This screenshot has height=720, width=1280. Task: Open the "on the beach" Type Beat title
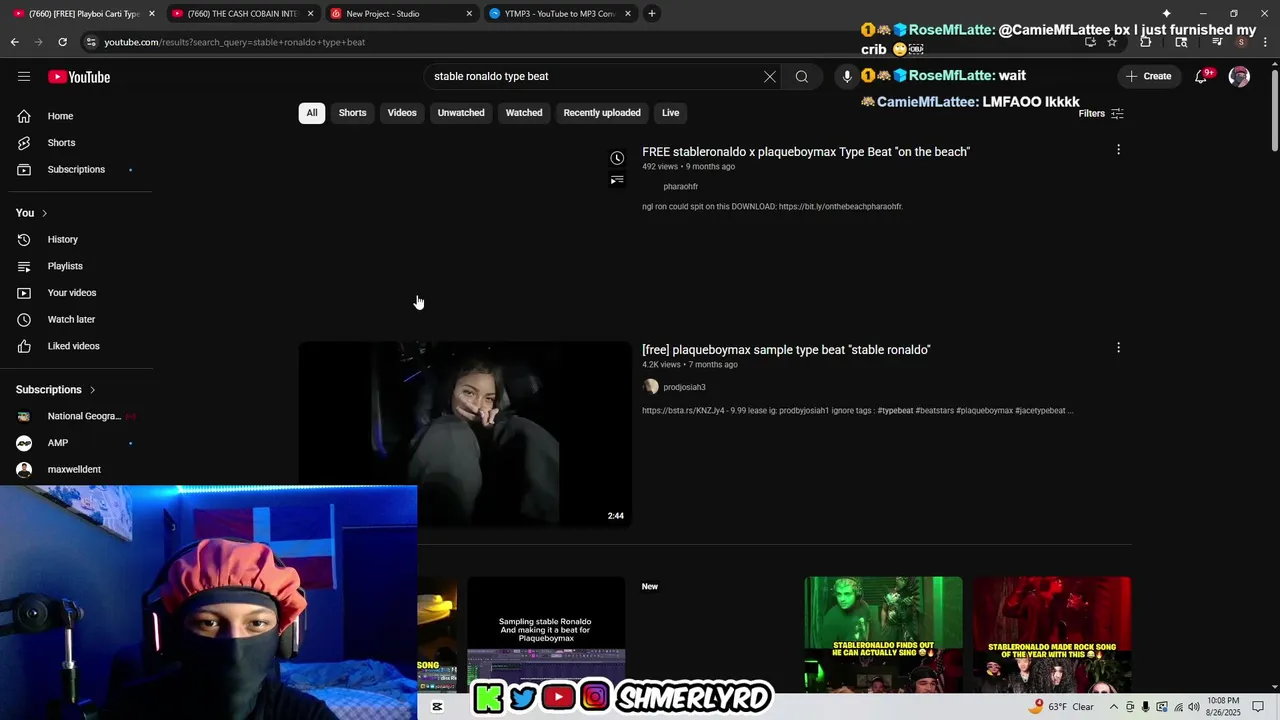pos(806,152)
